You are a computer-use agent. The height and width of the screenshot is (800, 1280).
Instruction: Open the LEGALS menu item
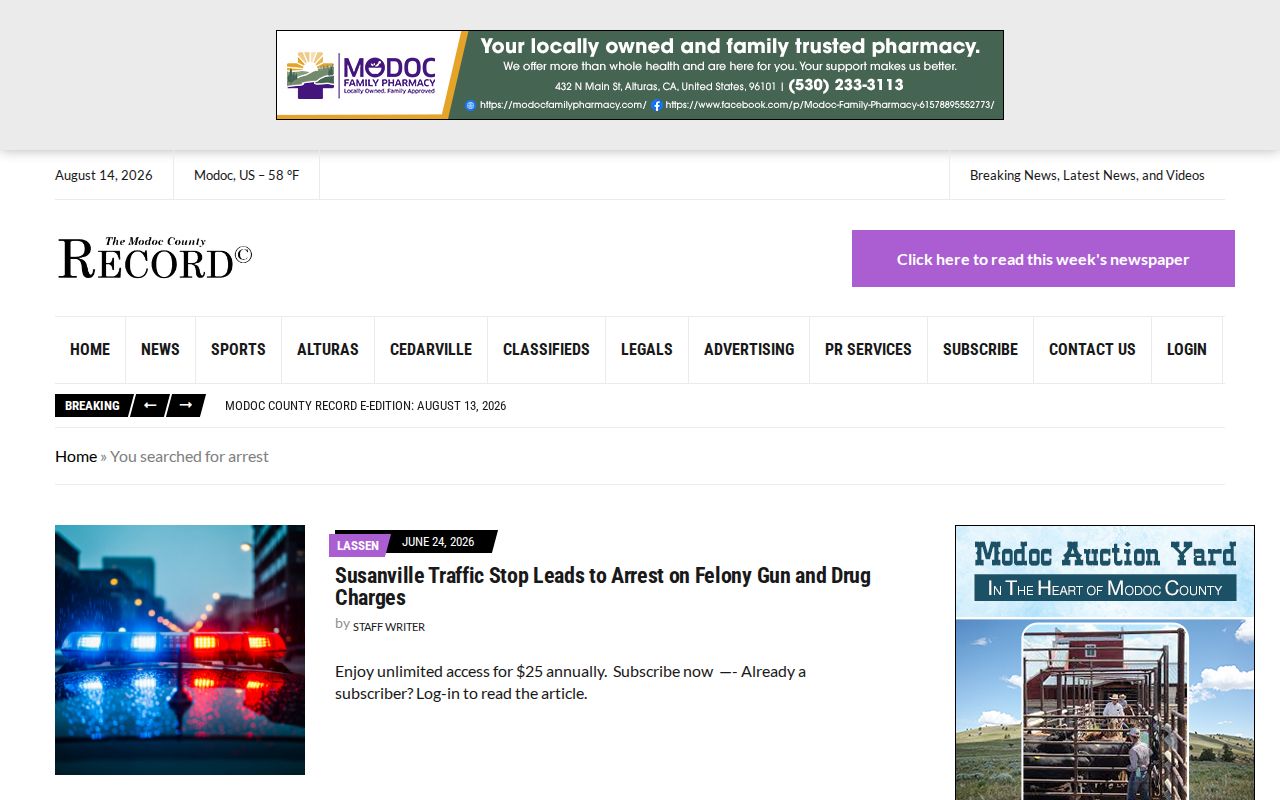647,349
